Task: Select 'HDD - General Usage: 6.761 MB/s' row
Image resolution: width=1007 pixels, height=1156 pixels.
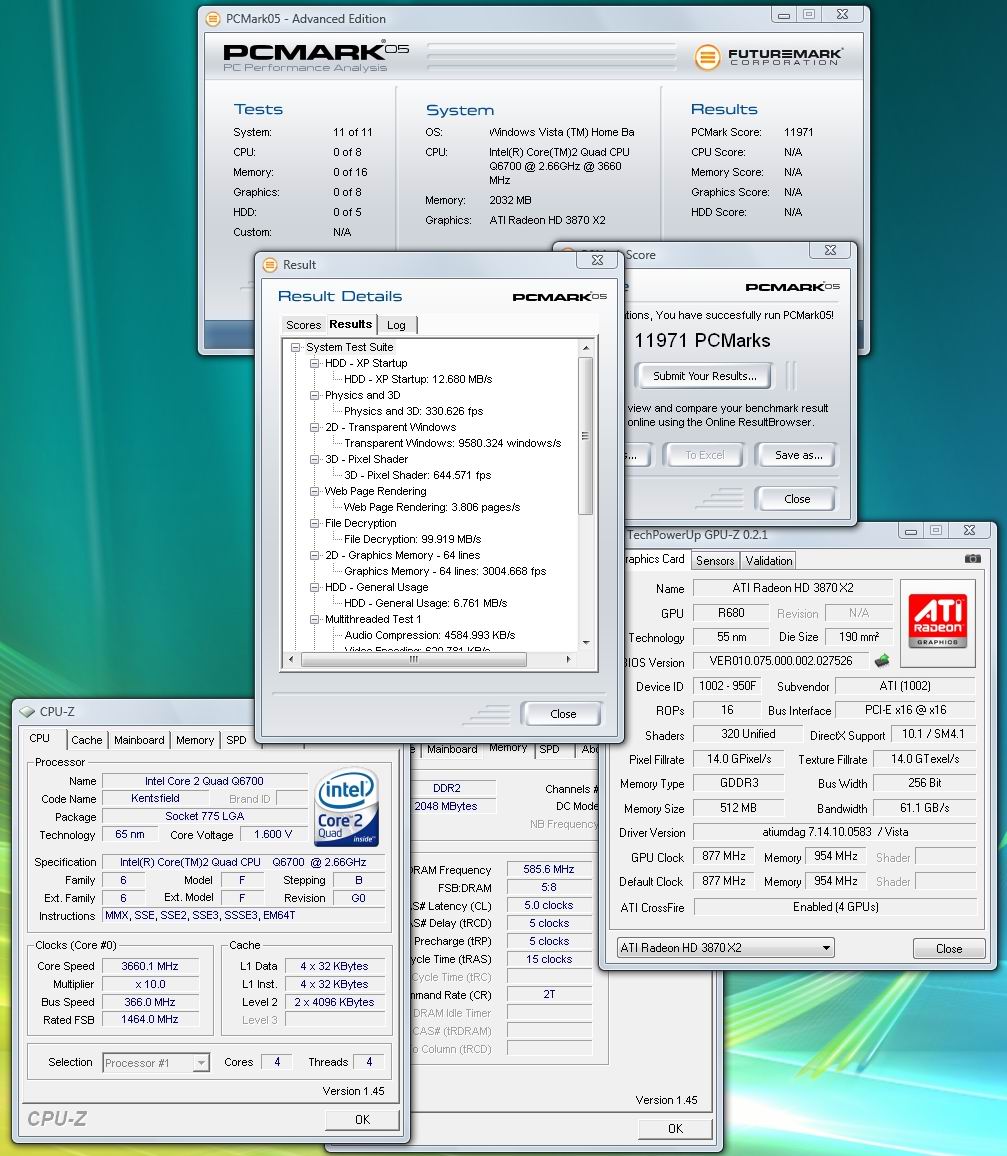Action: pyautogui.click(x=425, y=603)
